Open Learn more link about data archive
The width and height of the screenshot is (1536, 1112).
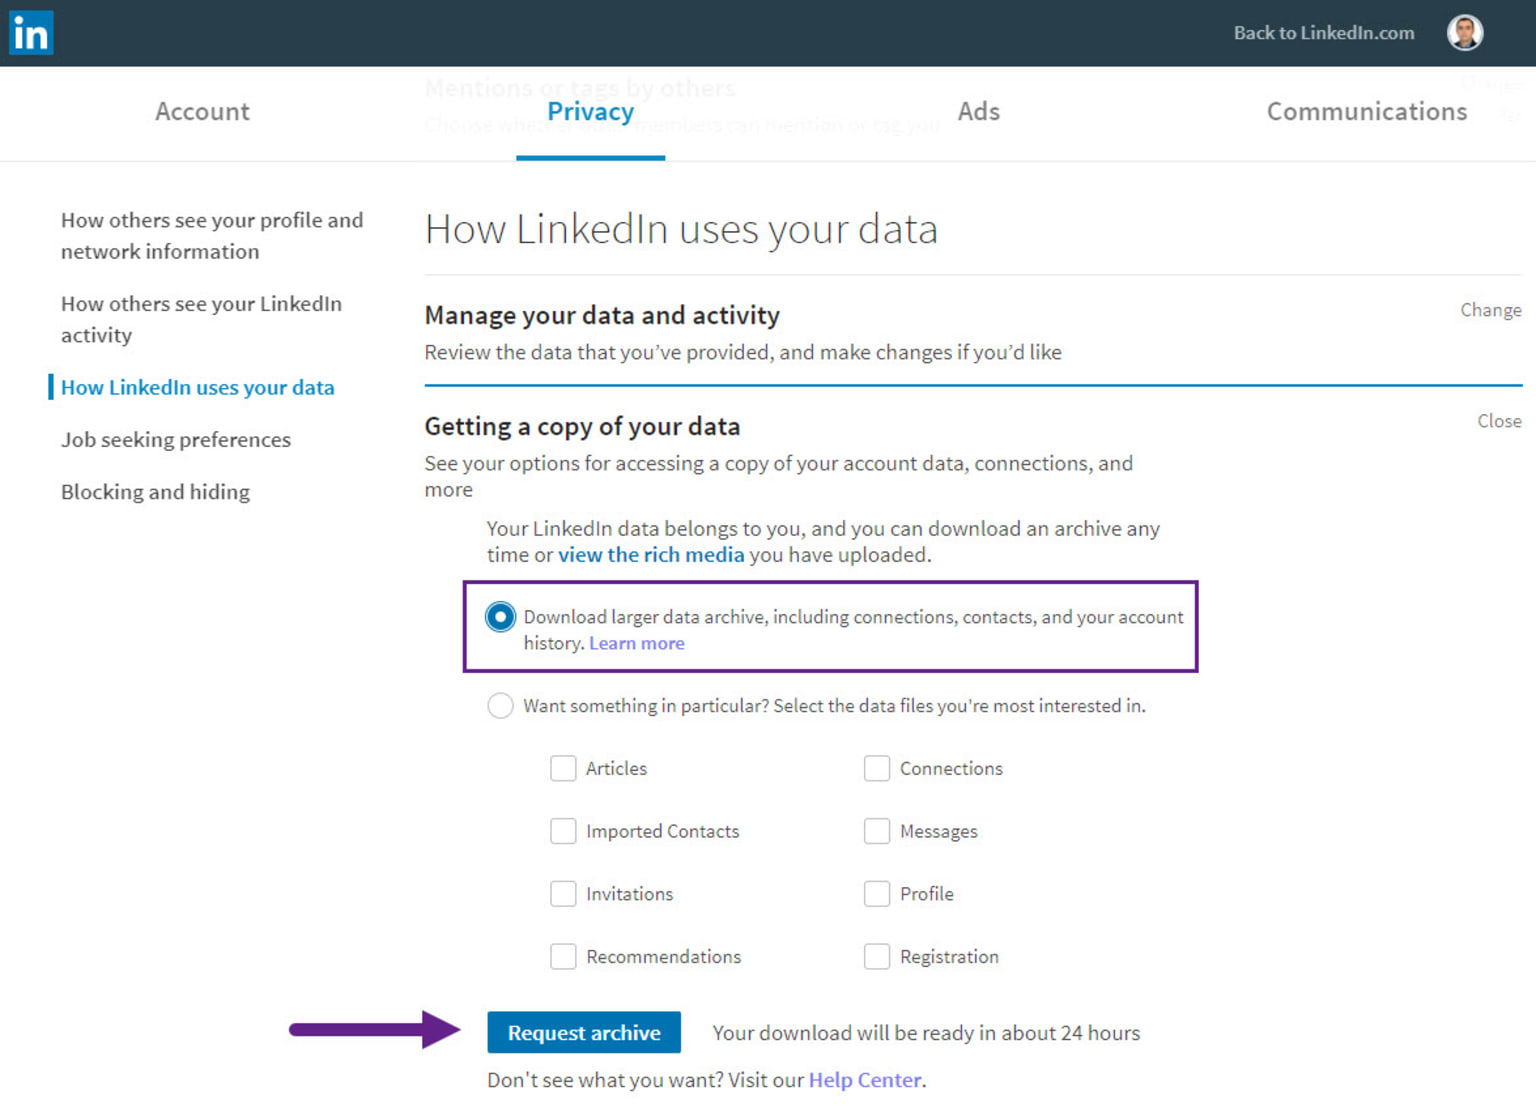(x=637, y=643)
